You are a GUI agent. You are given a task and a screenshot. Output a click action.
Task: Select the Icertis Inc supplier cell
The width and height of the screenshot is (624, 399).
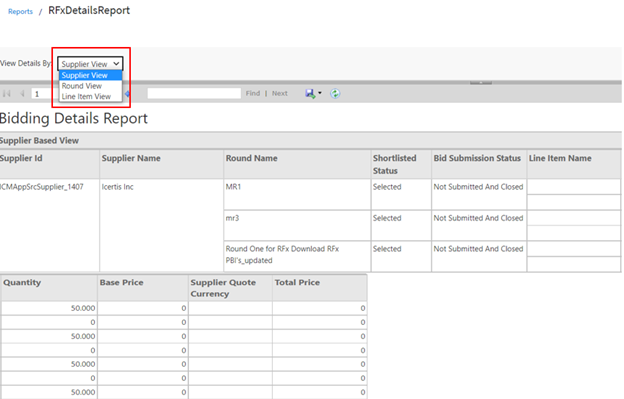pos(162,225)
